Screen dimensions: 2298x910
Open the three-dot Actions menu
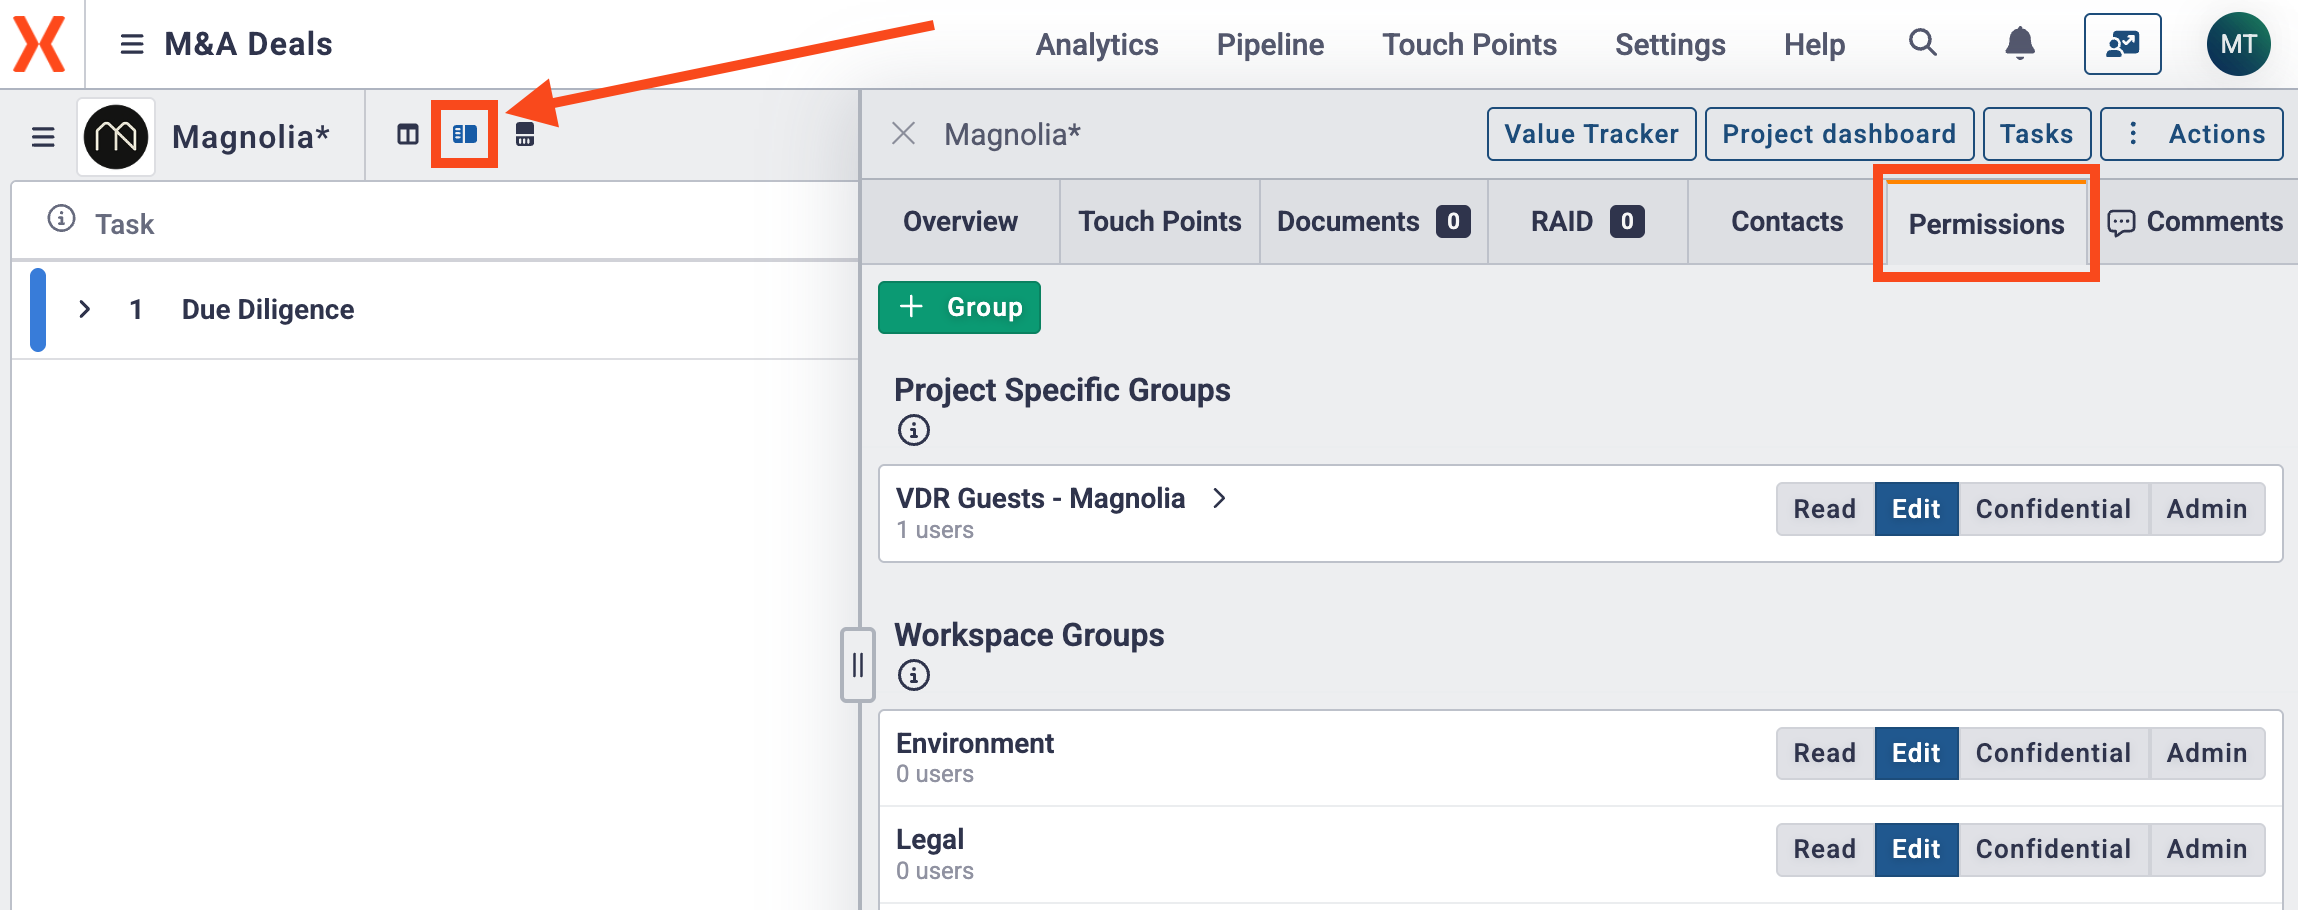(2192, 134)
